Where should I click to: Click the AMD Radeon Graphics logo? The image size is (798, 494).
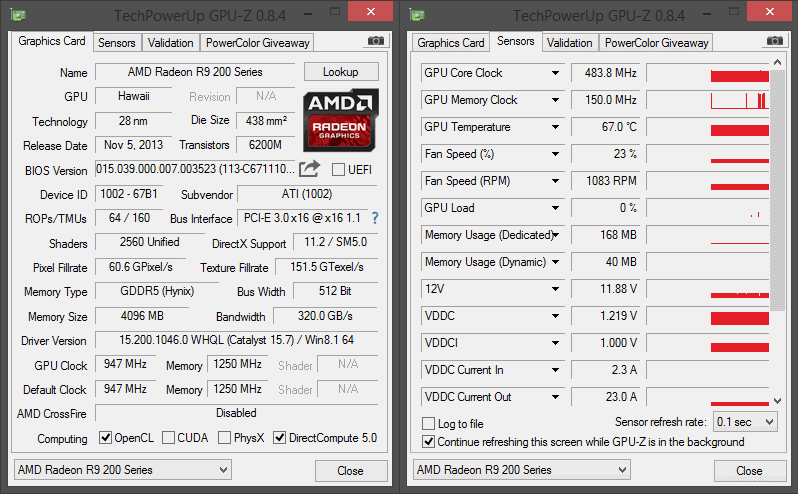coord(340,121)
